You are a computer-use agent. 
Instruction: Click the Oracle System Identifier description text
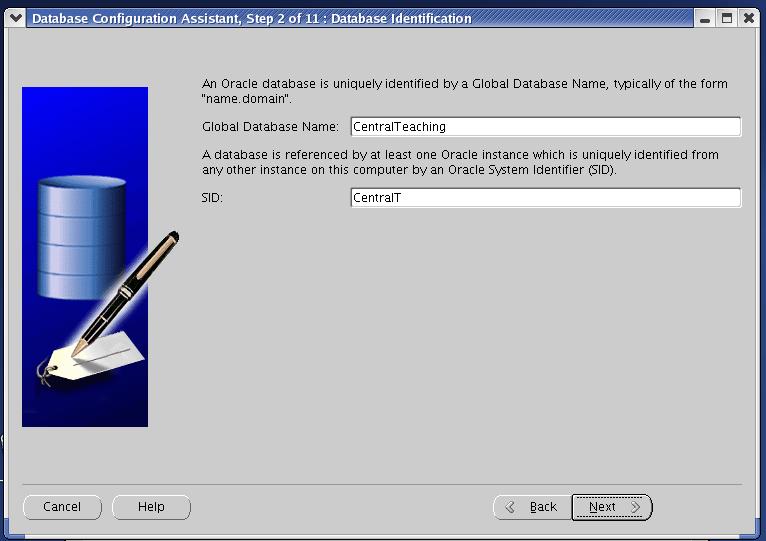[460, 162]
